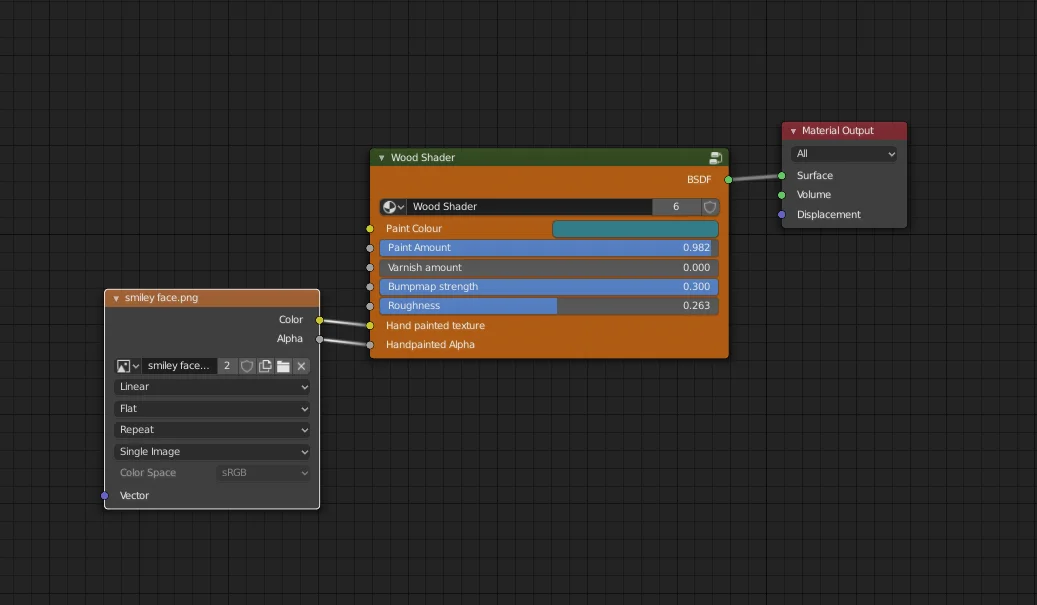Viewport: 1037px width, 605px height.
Task: Toggle the fake user shield for smiley face.png
Action: point(246,366)
